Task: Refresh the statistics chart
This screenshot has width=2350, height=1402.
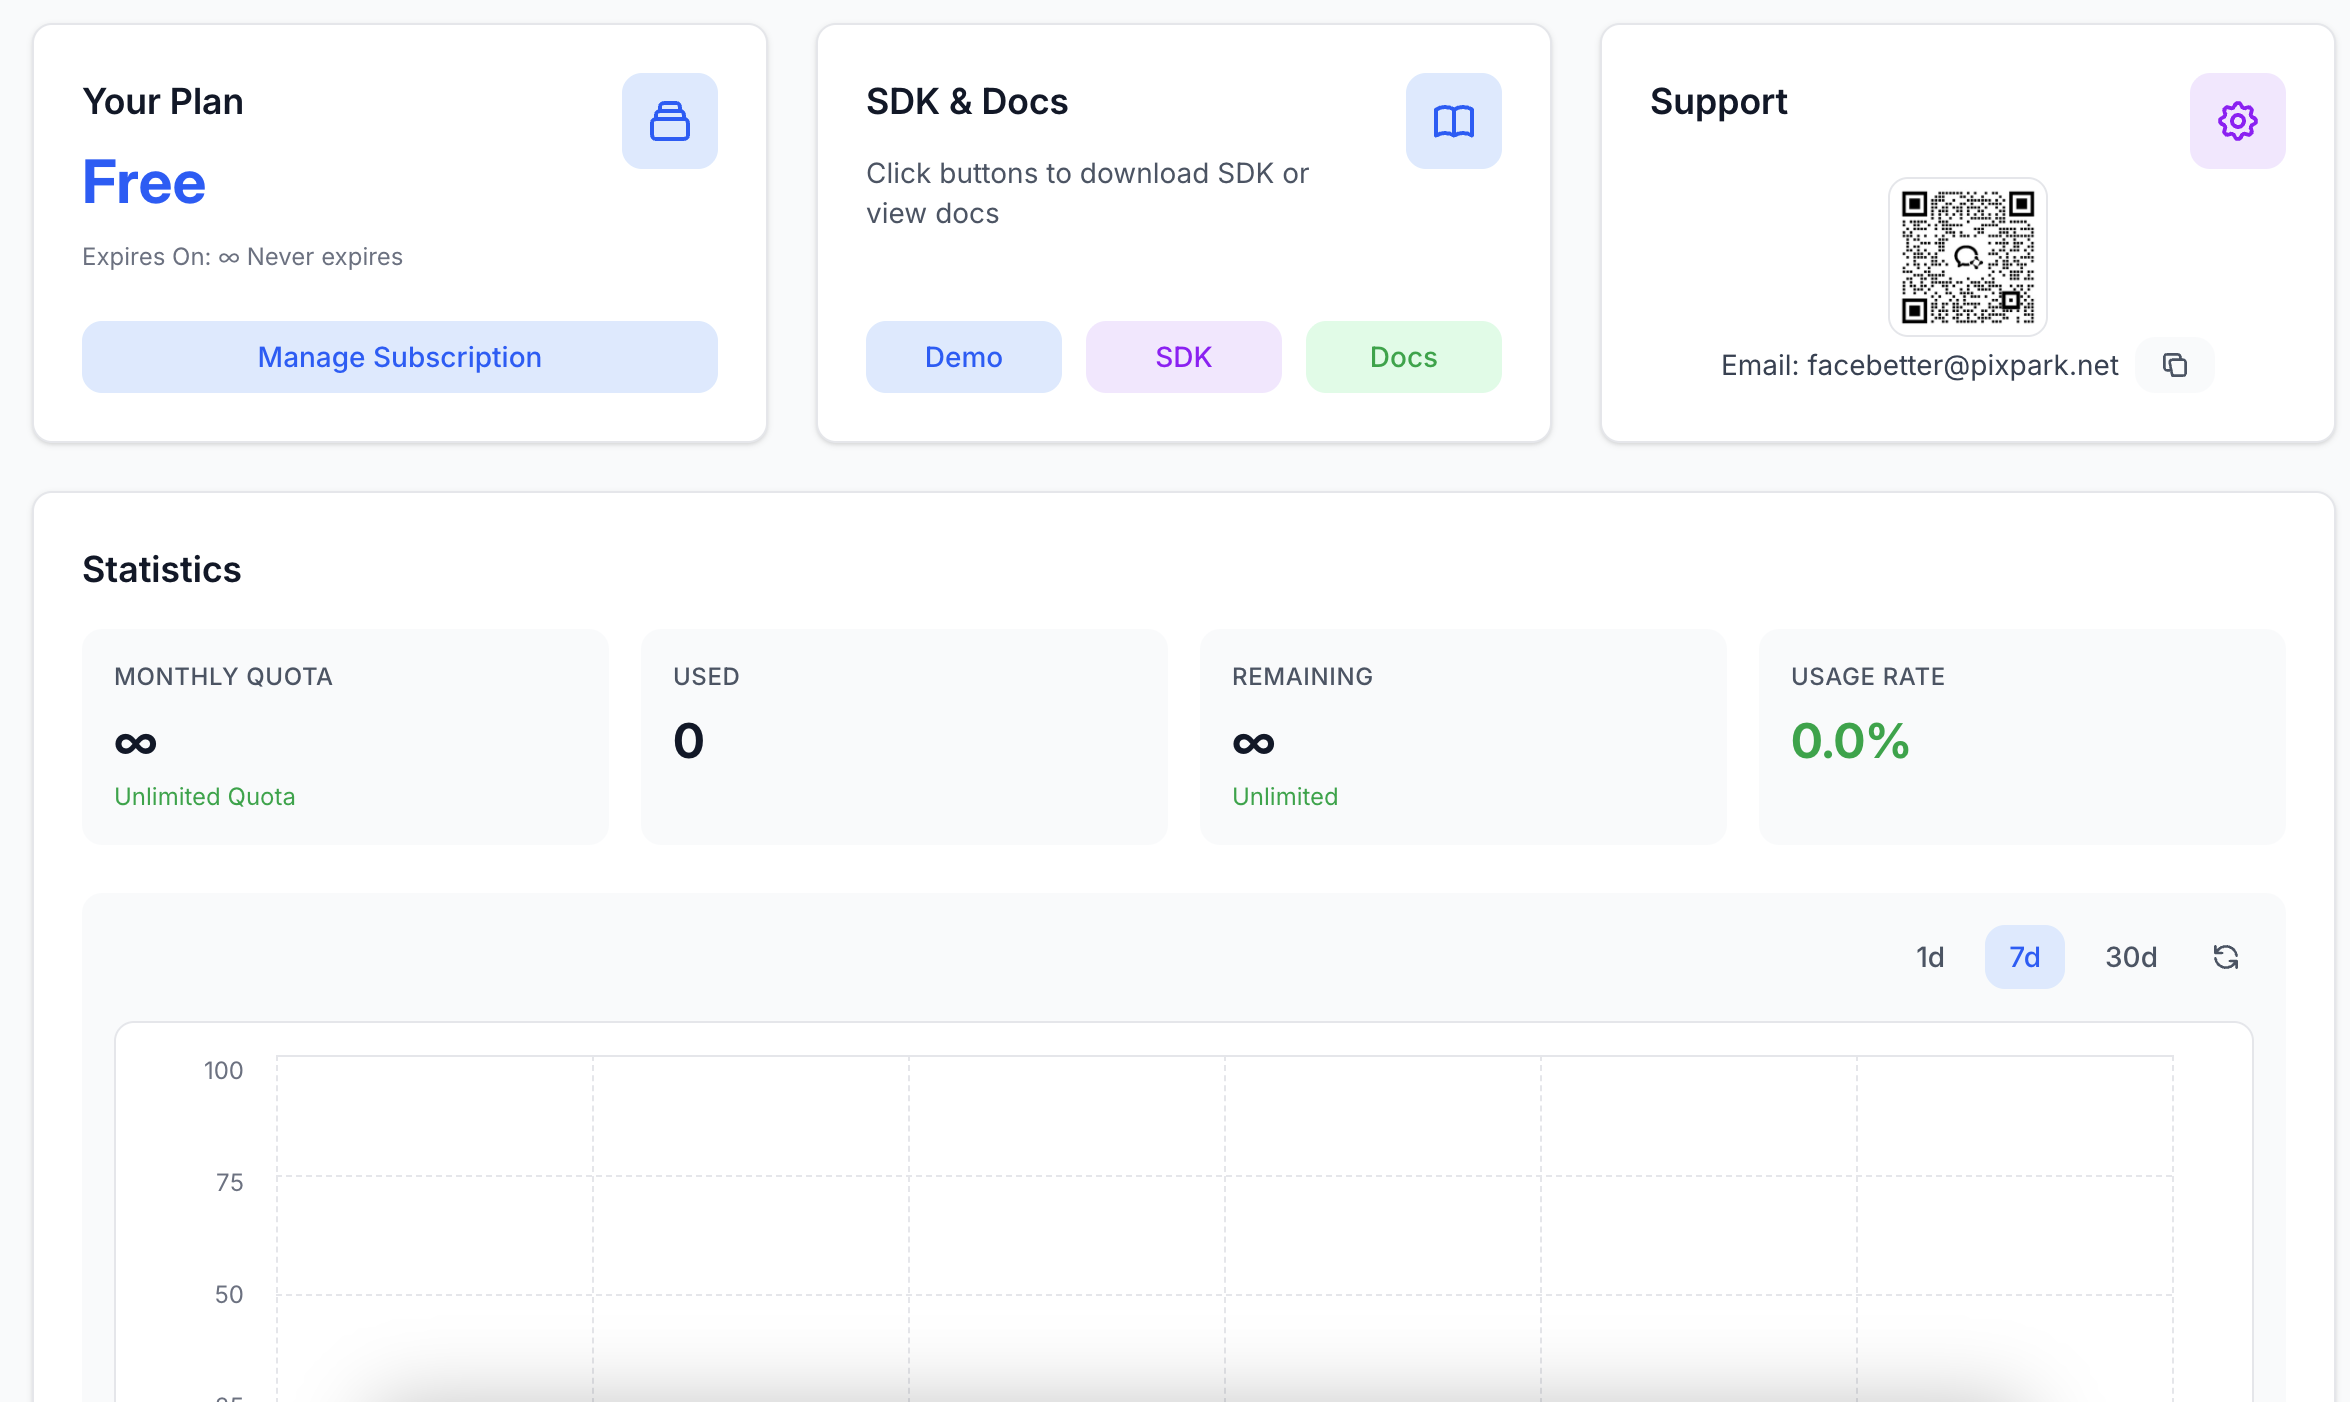Action: [2225, 957]
